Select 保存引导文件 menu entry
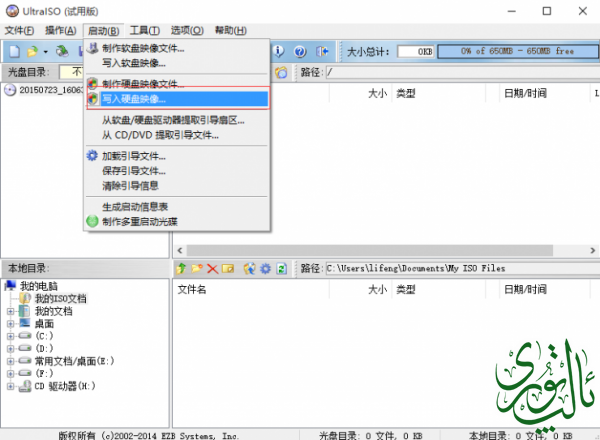This screenshot has height=440, width=600. (177, 171)
